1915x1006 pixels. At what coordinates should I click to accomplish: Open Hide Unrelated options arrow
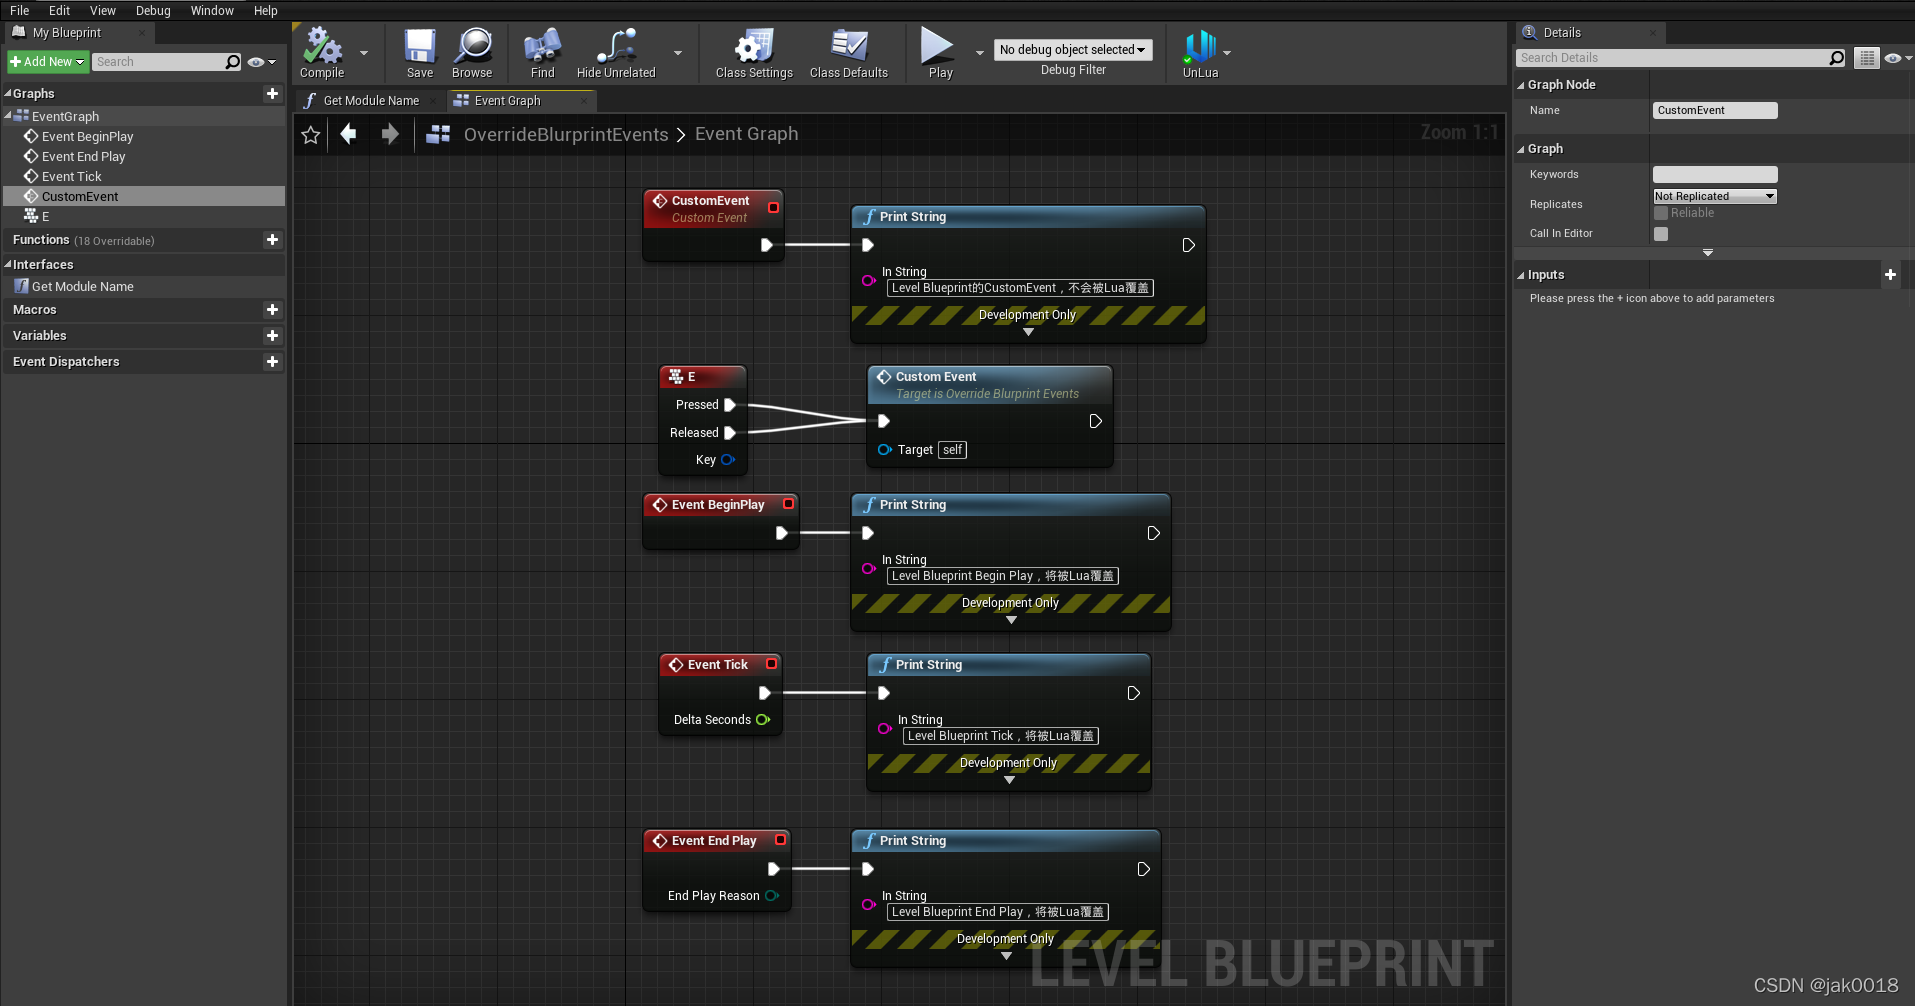[678, 53]
